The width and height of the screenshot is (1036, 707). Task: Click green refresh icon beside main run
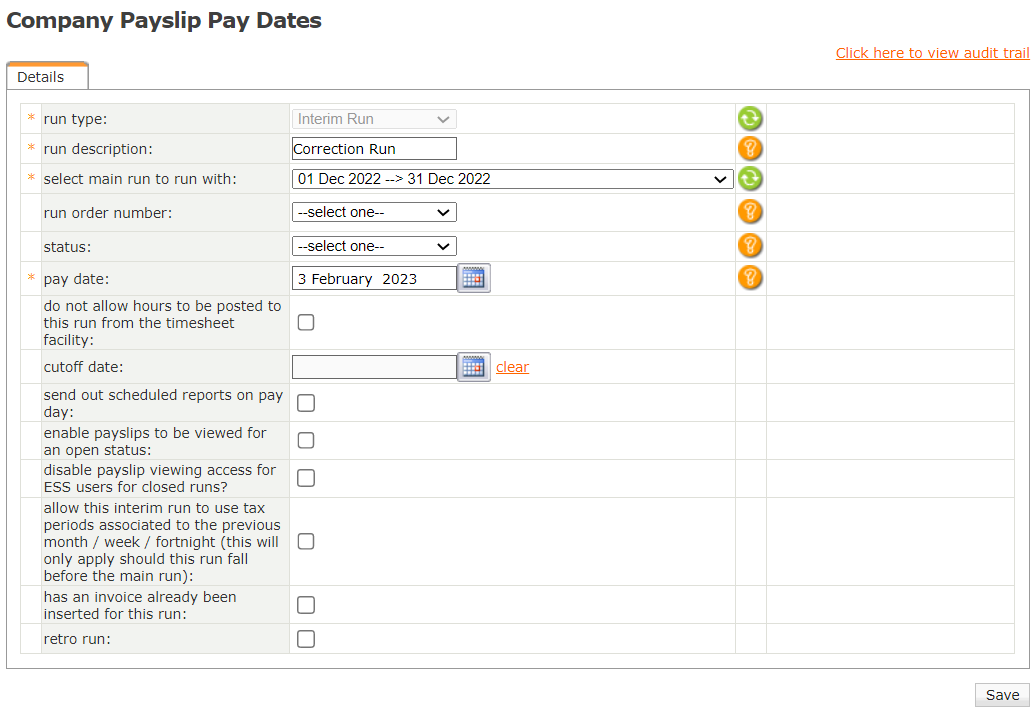750,179
